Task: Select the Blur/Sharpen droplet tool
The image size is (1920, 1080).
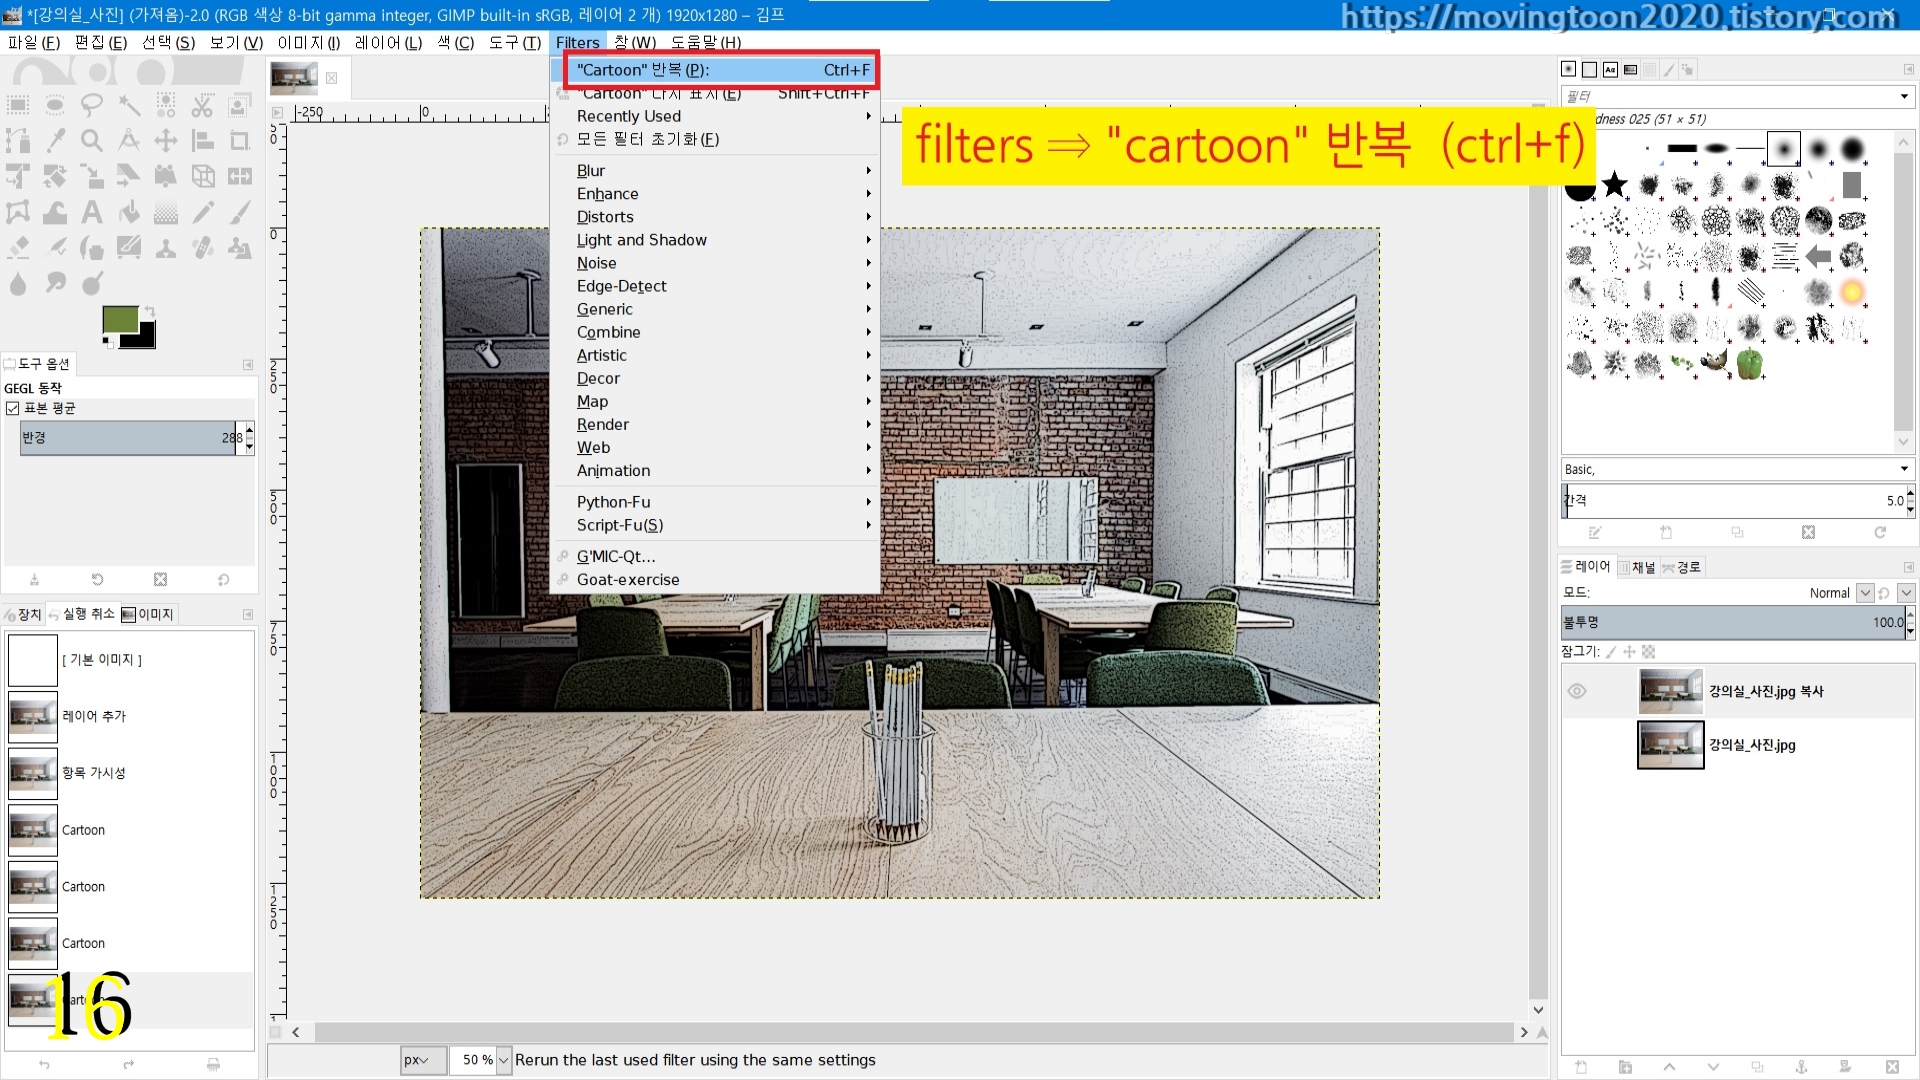Action: [18, 285]
